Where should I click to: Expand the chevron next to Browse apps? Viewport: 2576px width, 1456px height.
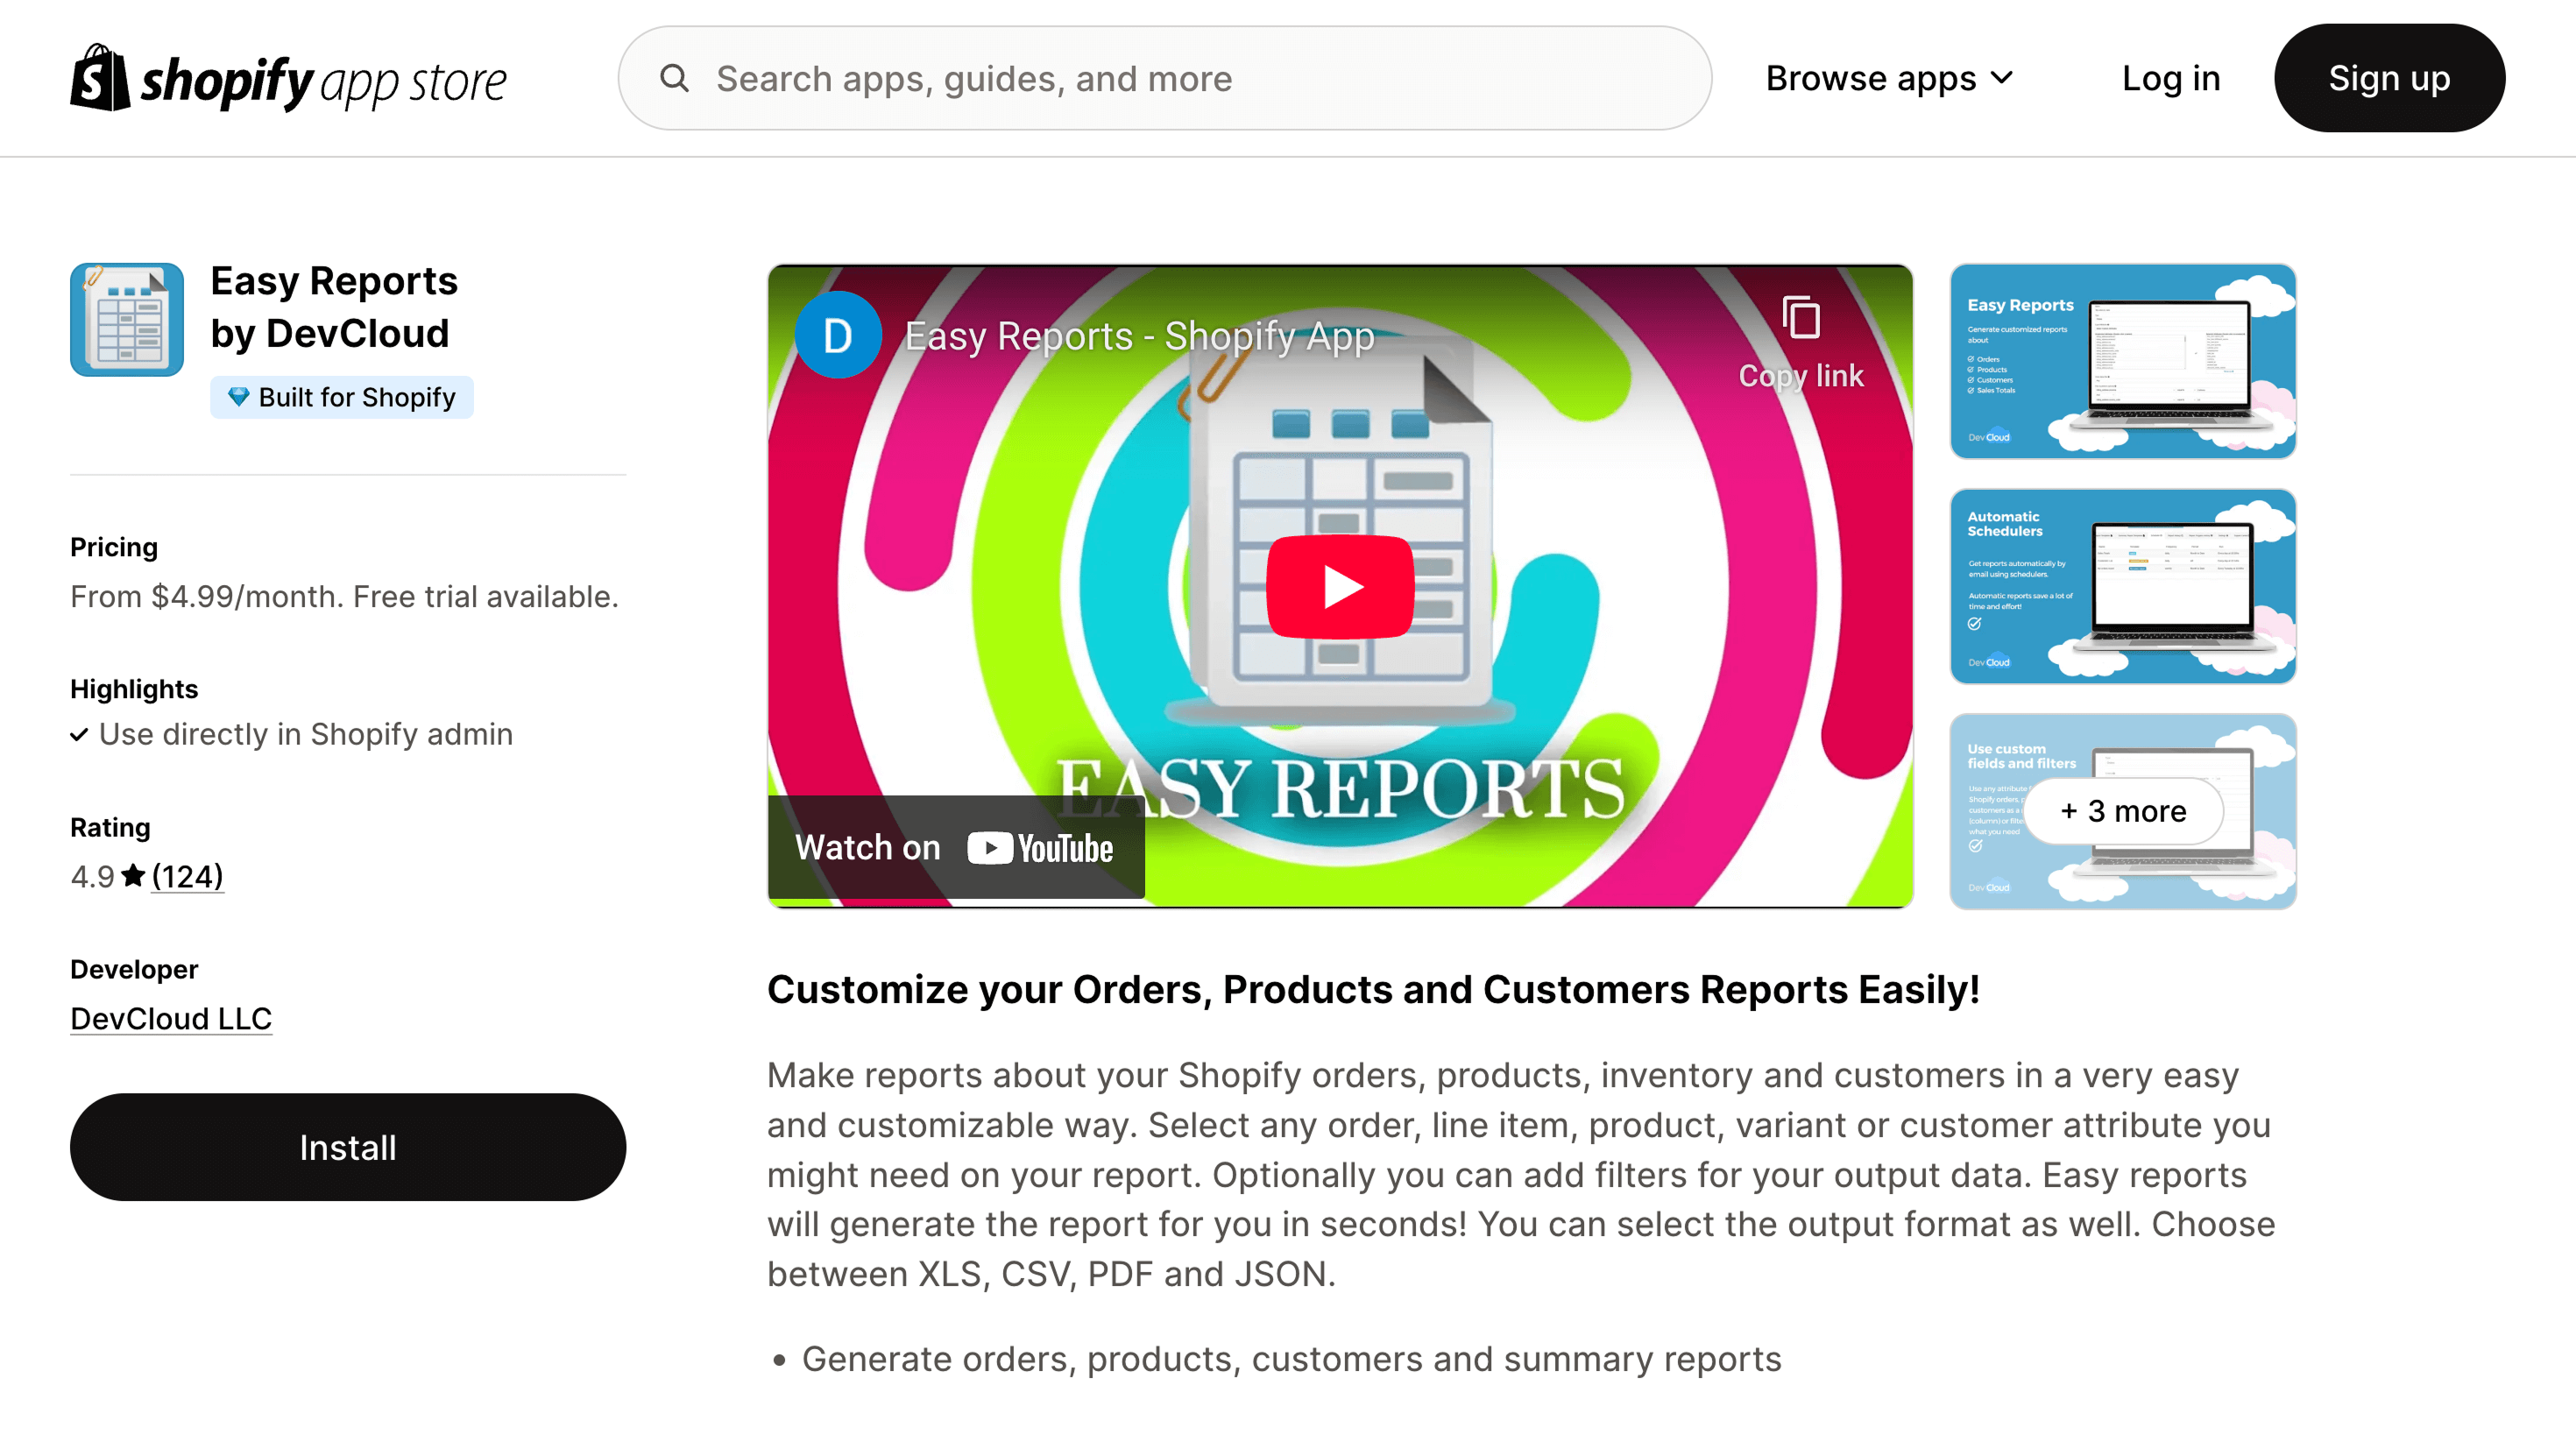click(x=2003, y=78)
